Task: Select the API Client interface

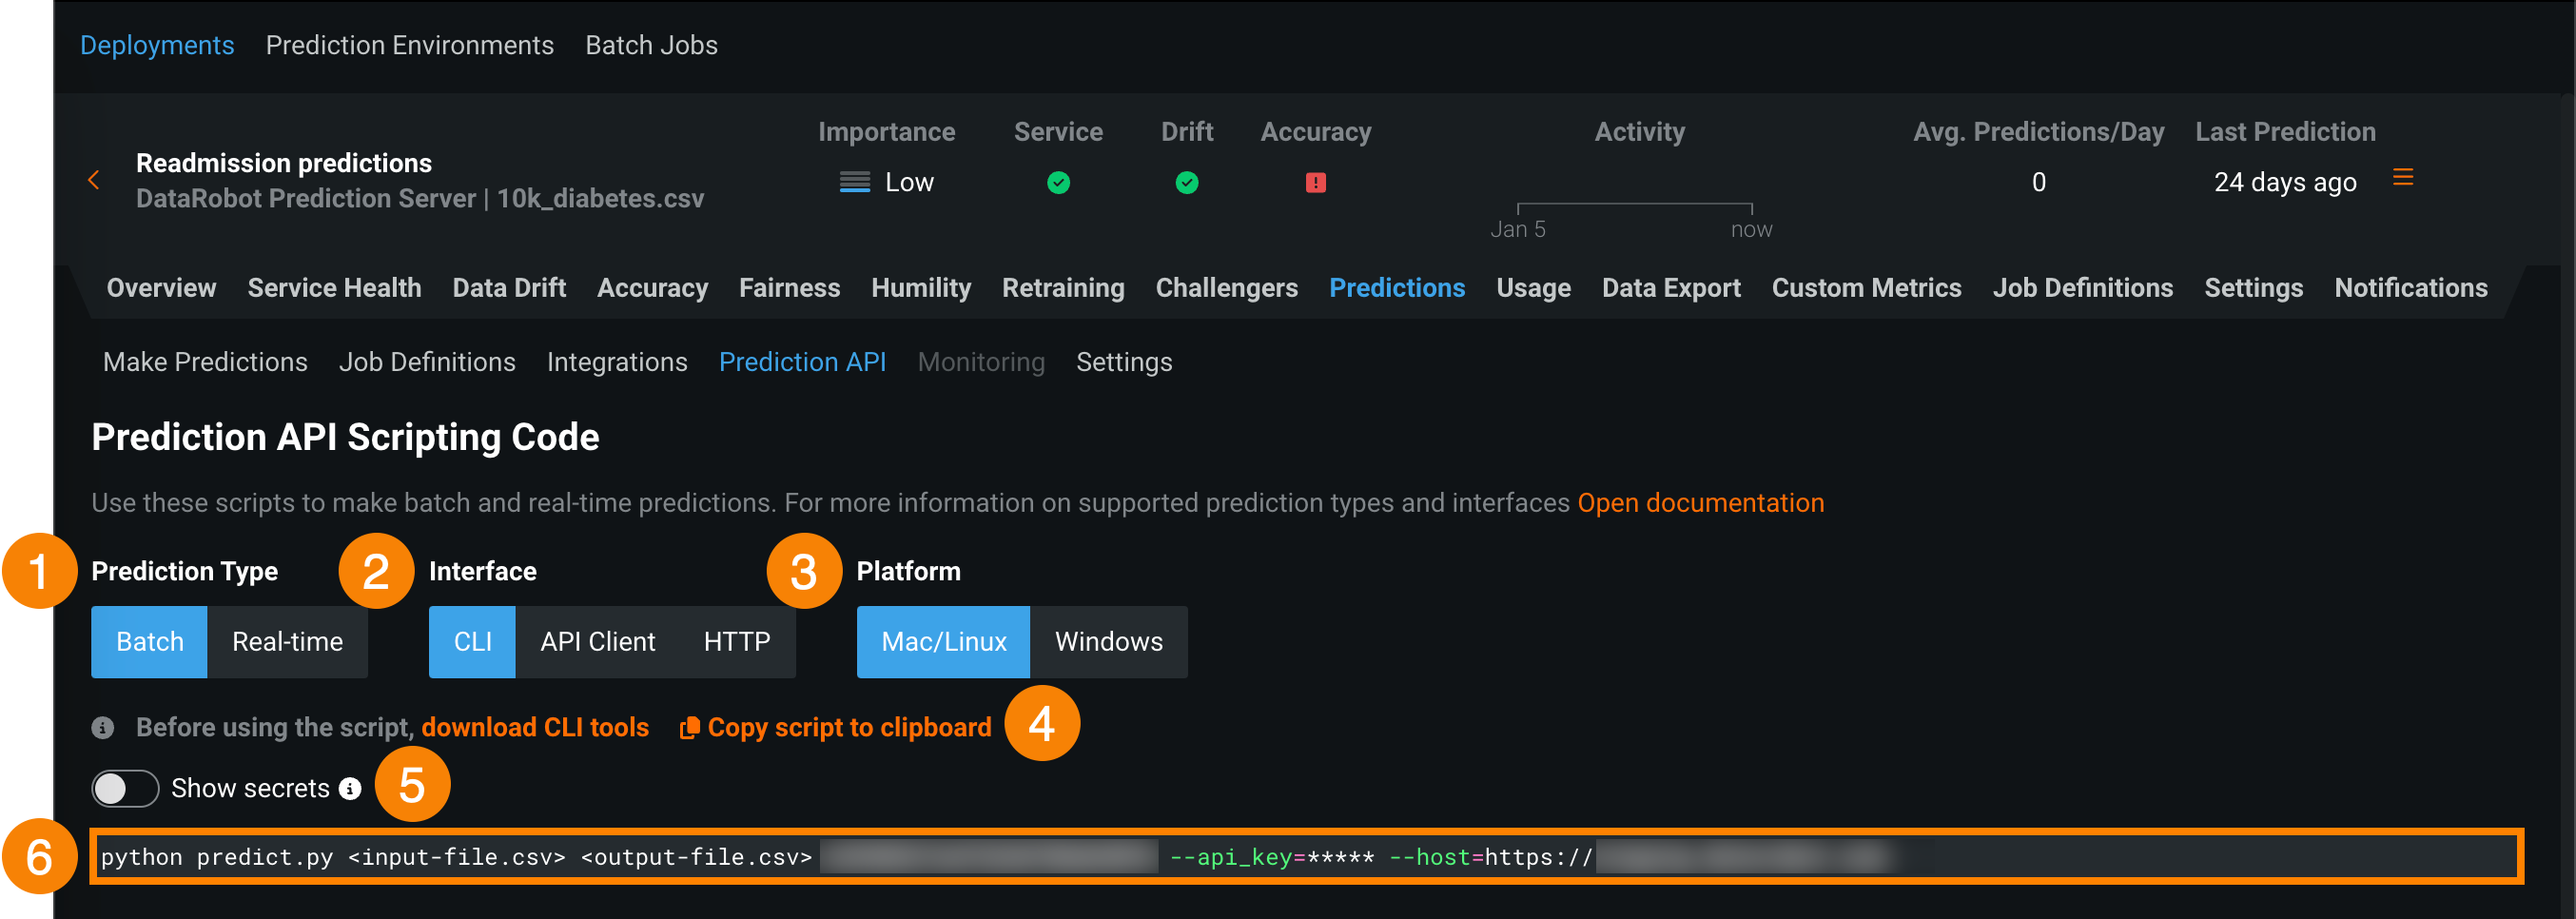Action: 597,642
